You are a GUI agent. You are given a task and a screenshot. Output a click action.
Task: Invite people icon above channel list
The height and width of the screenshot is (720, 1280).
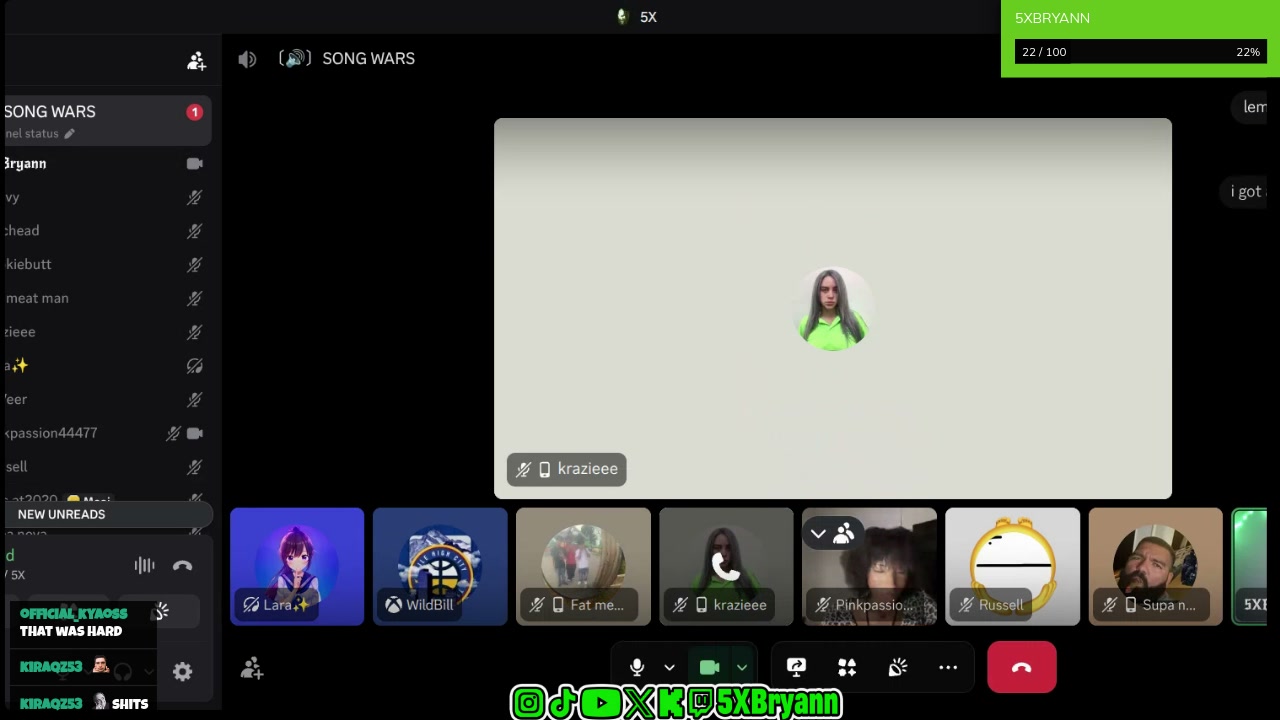[x=196, y=61]
